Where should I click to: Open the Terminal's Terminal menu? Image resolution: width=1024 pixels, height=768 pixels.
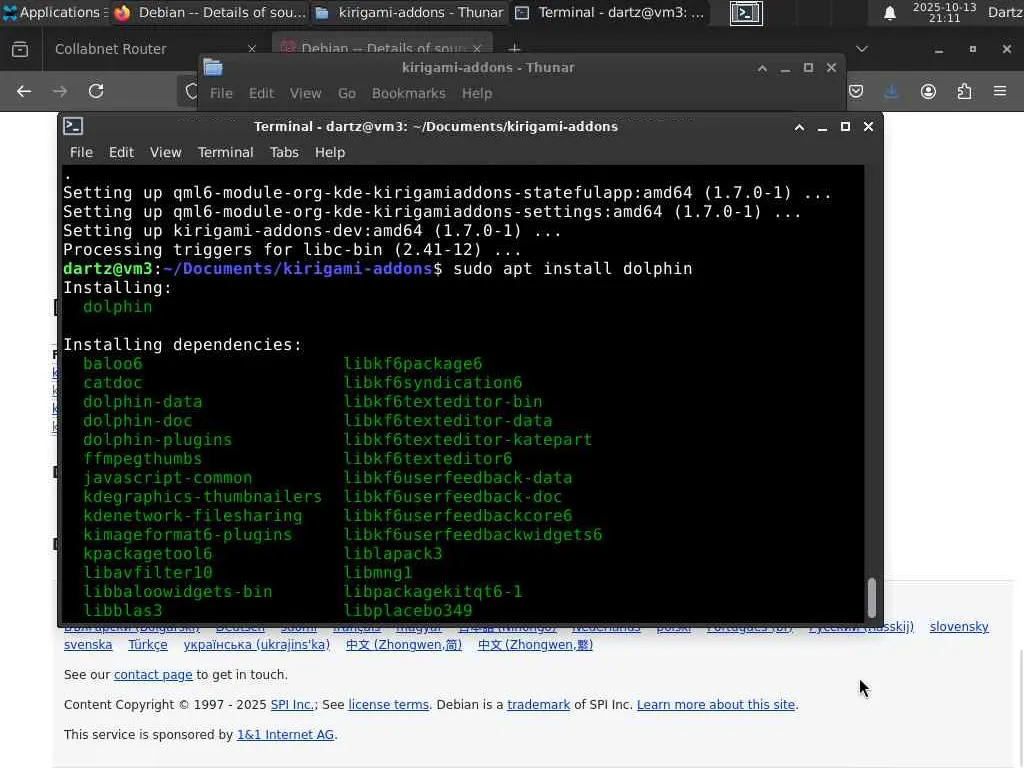225,152
